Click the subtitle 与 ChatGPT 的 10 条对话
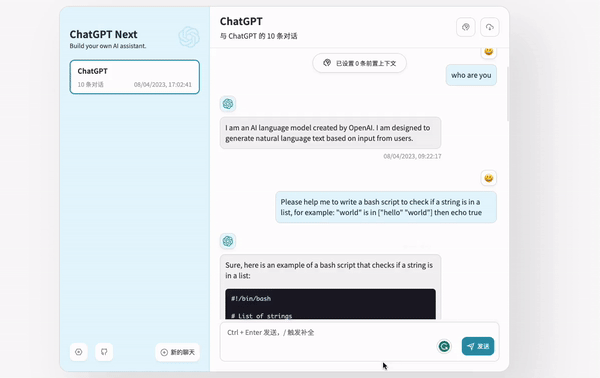This screenshot has height=378, width=600. 258,36
